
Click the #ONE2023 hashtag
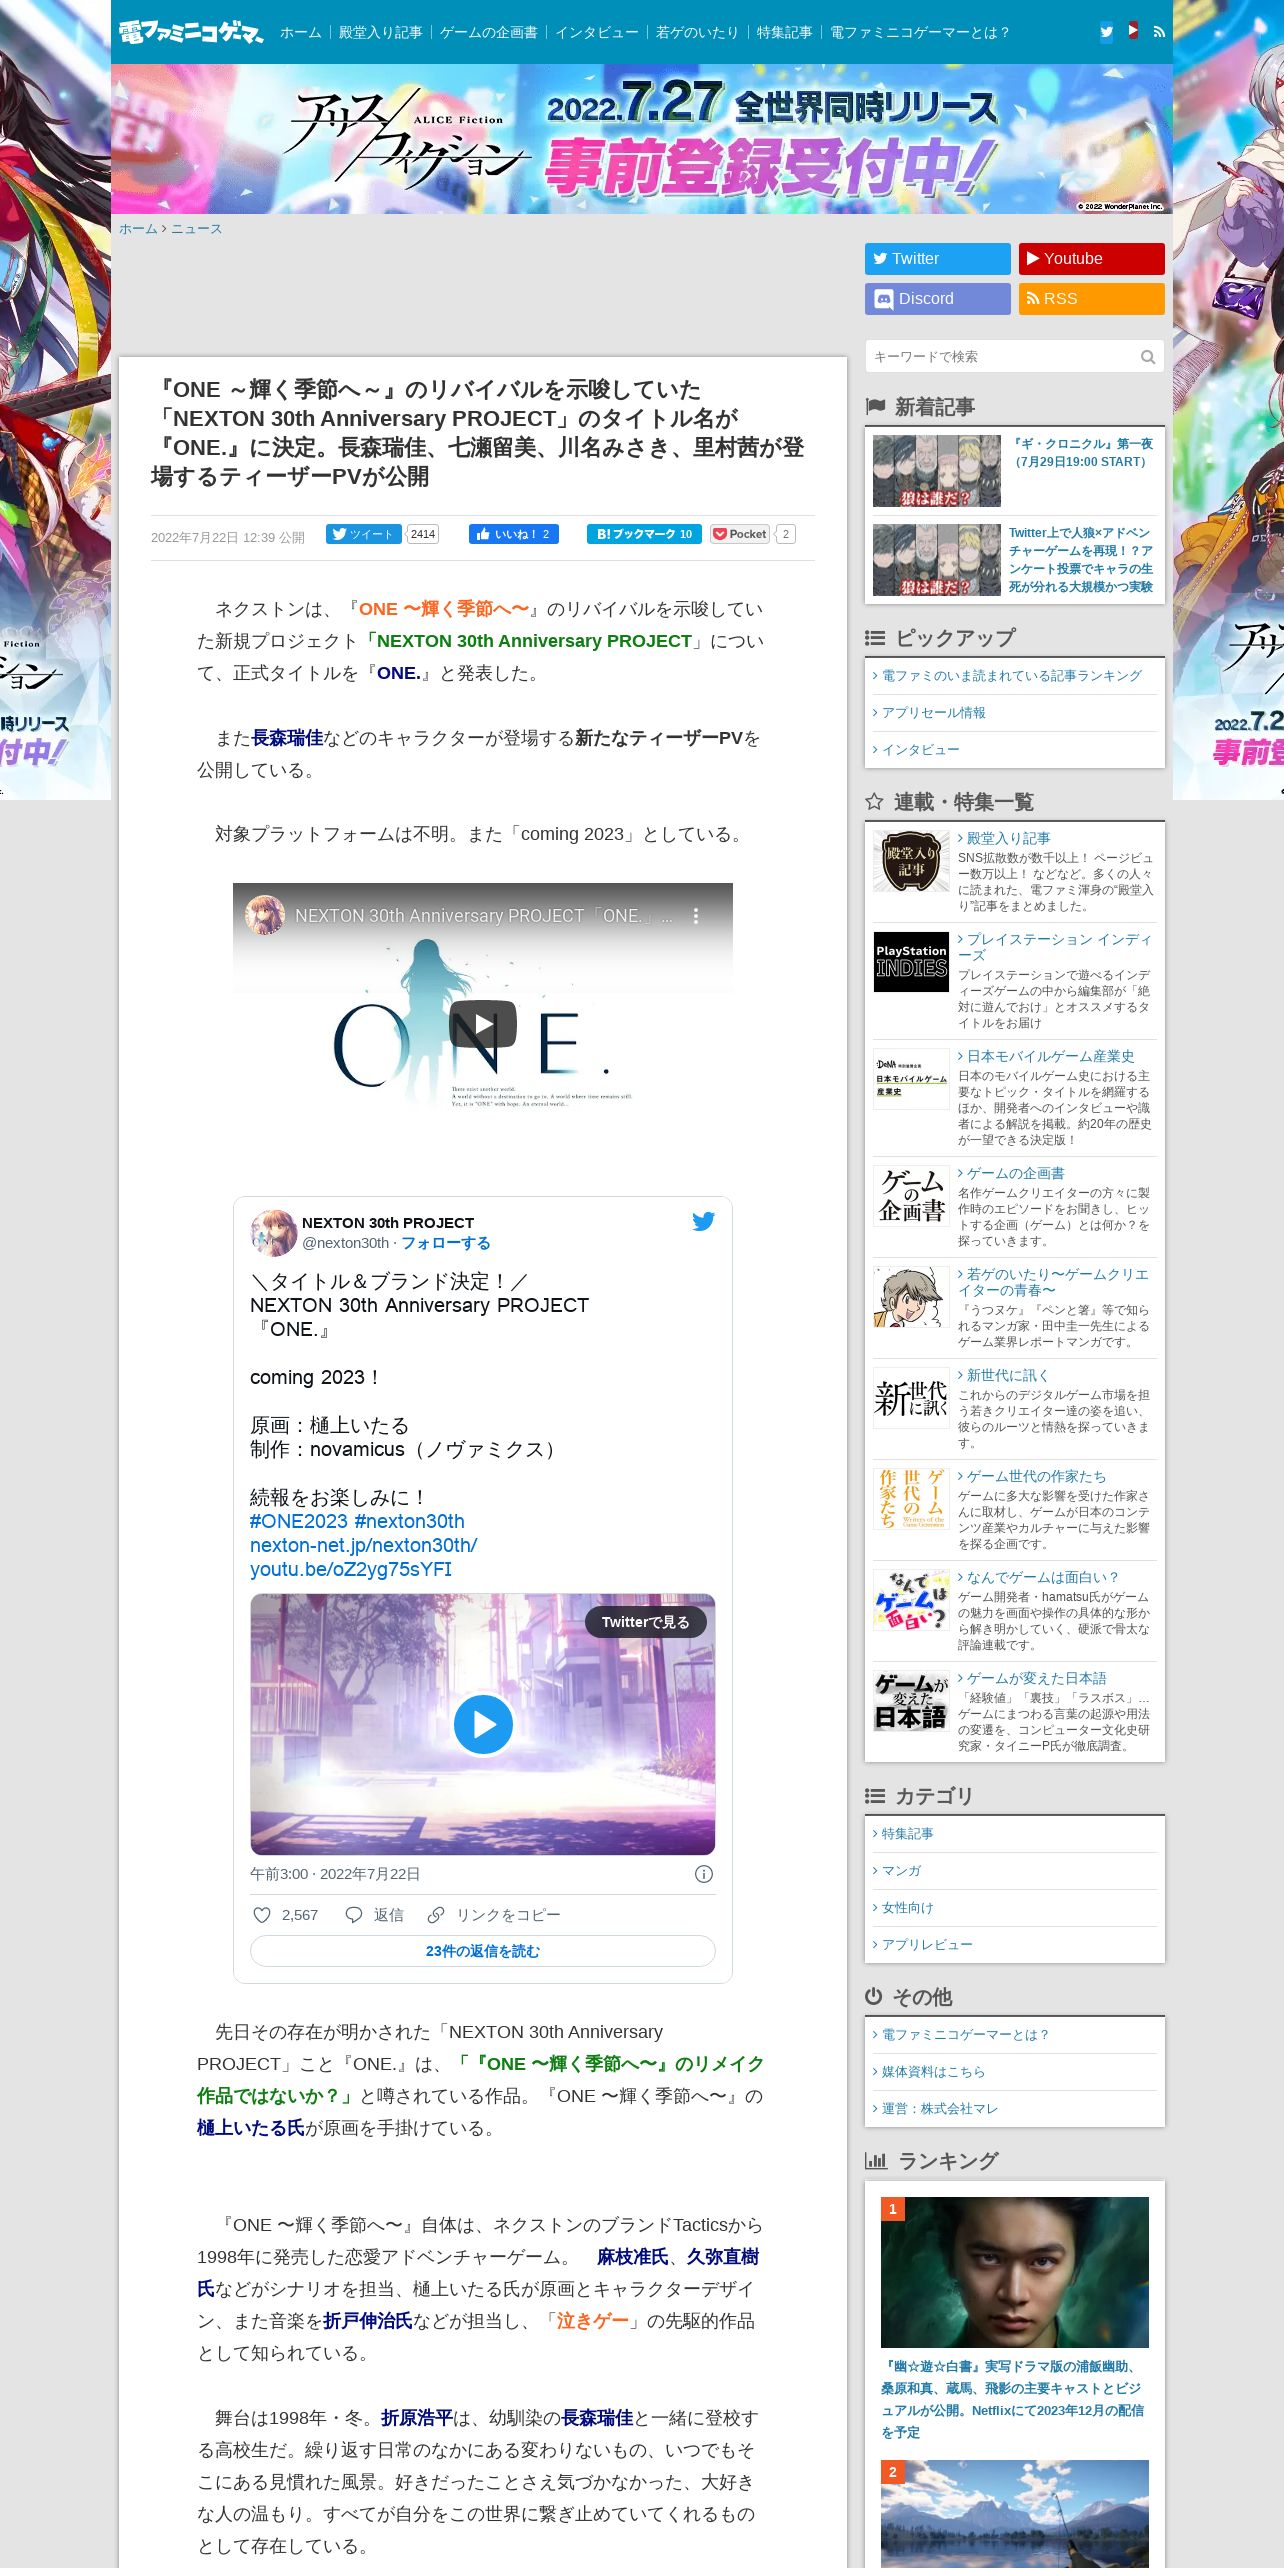coord(298,1521)
